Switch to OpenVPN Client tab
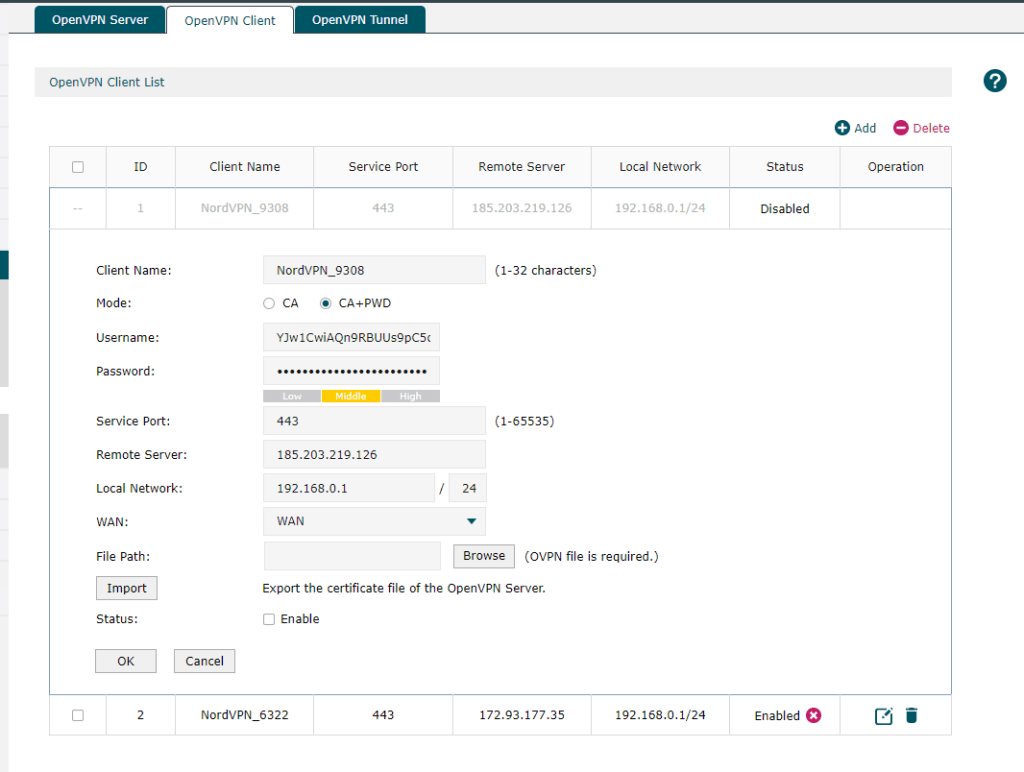Image resolution: width=1024 pixels, height=772 pixels. (x=230, y=20)
